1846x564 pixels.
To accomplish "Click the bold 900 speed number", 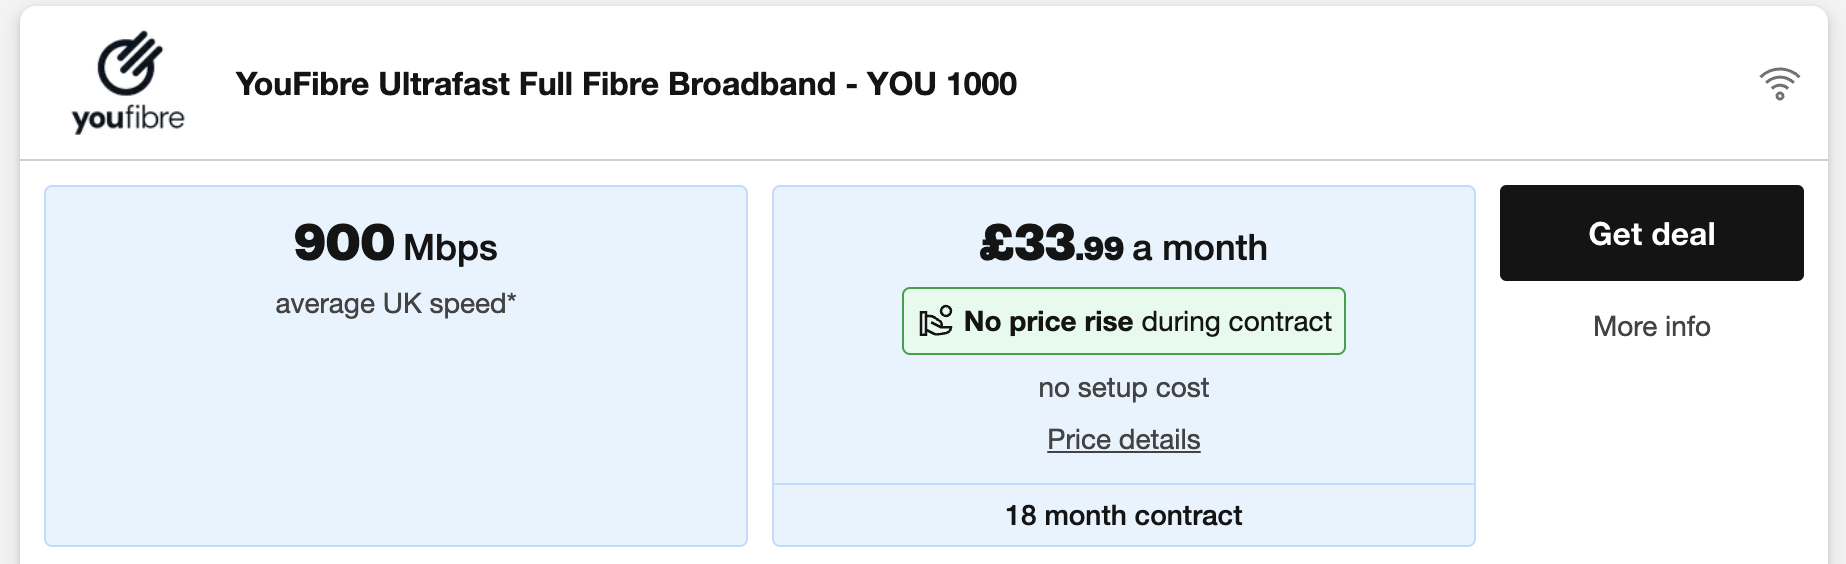I will tap(344, 243).
